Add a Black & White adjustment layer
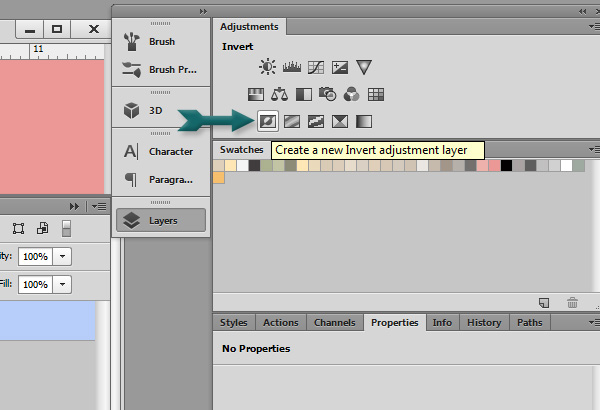 (x=304, y=95)
